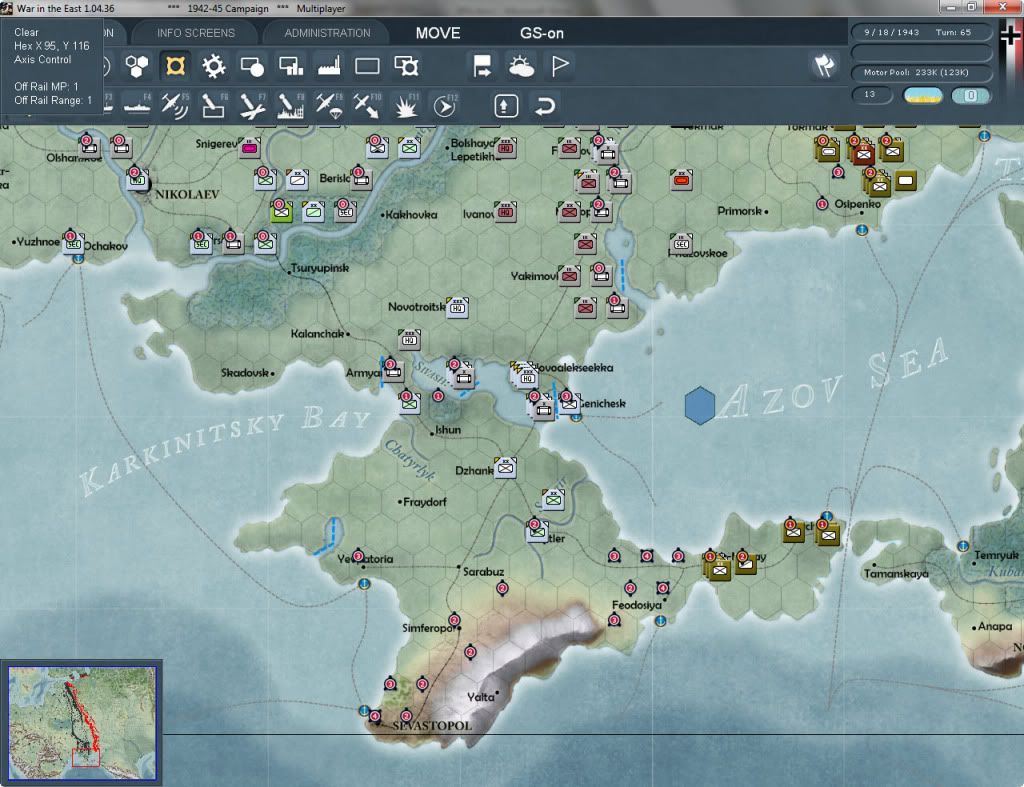Select the SEC unit at Ochakov
The image size is (1024, 787).
pyautogui.click(x=73, y=243)
